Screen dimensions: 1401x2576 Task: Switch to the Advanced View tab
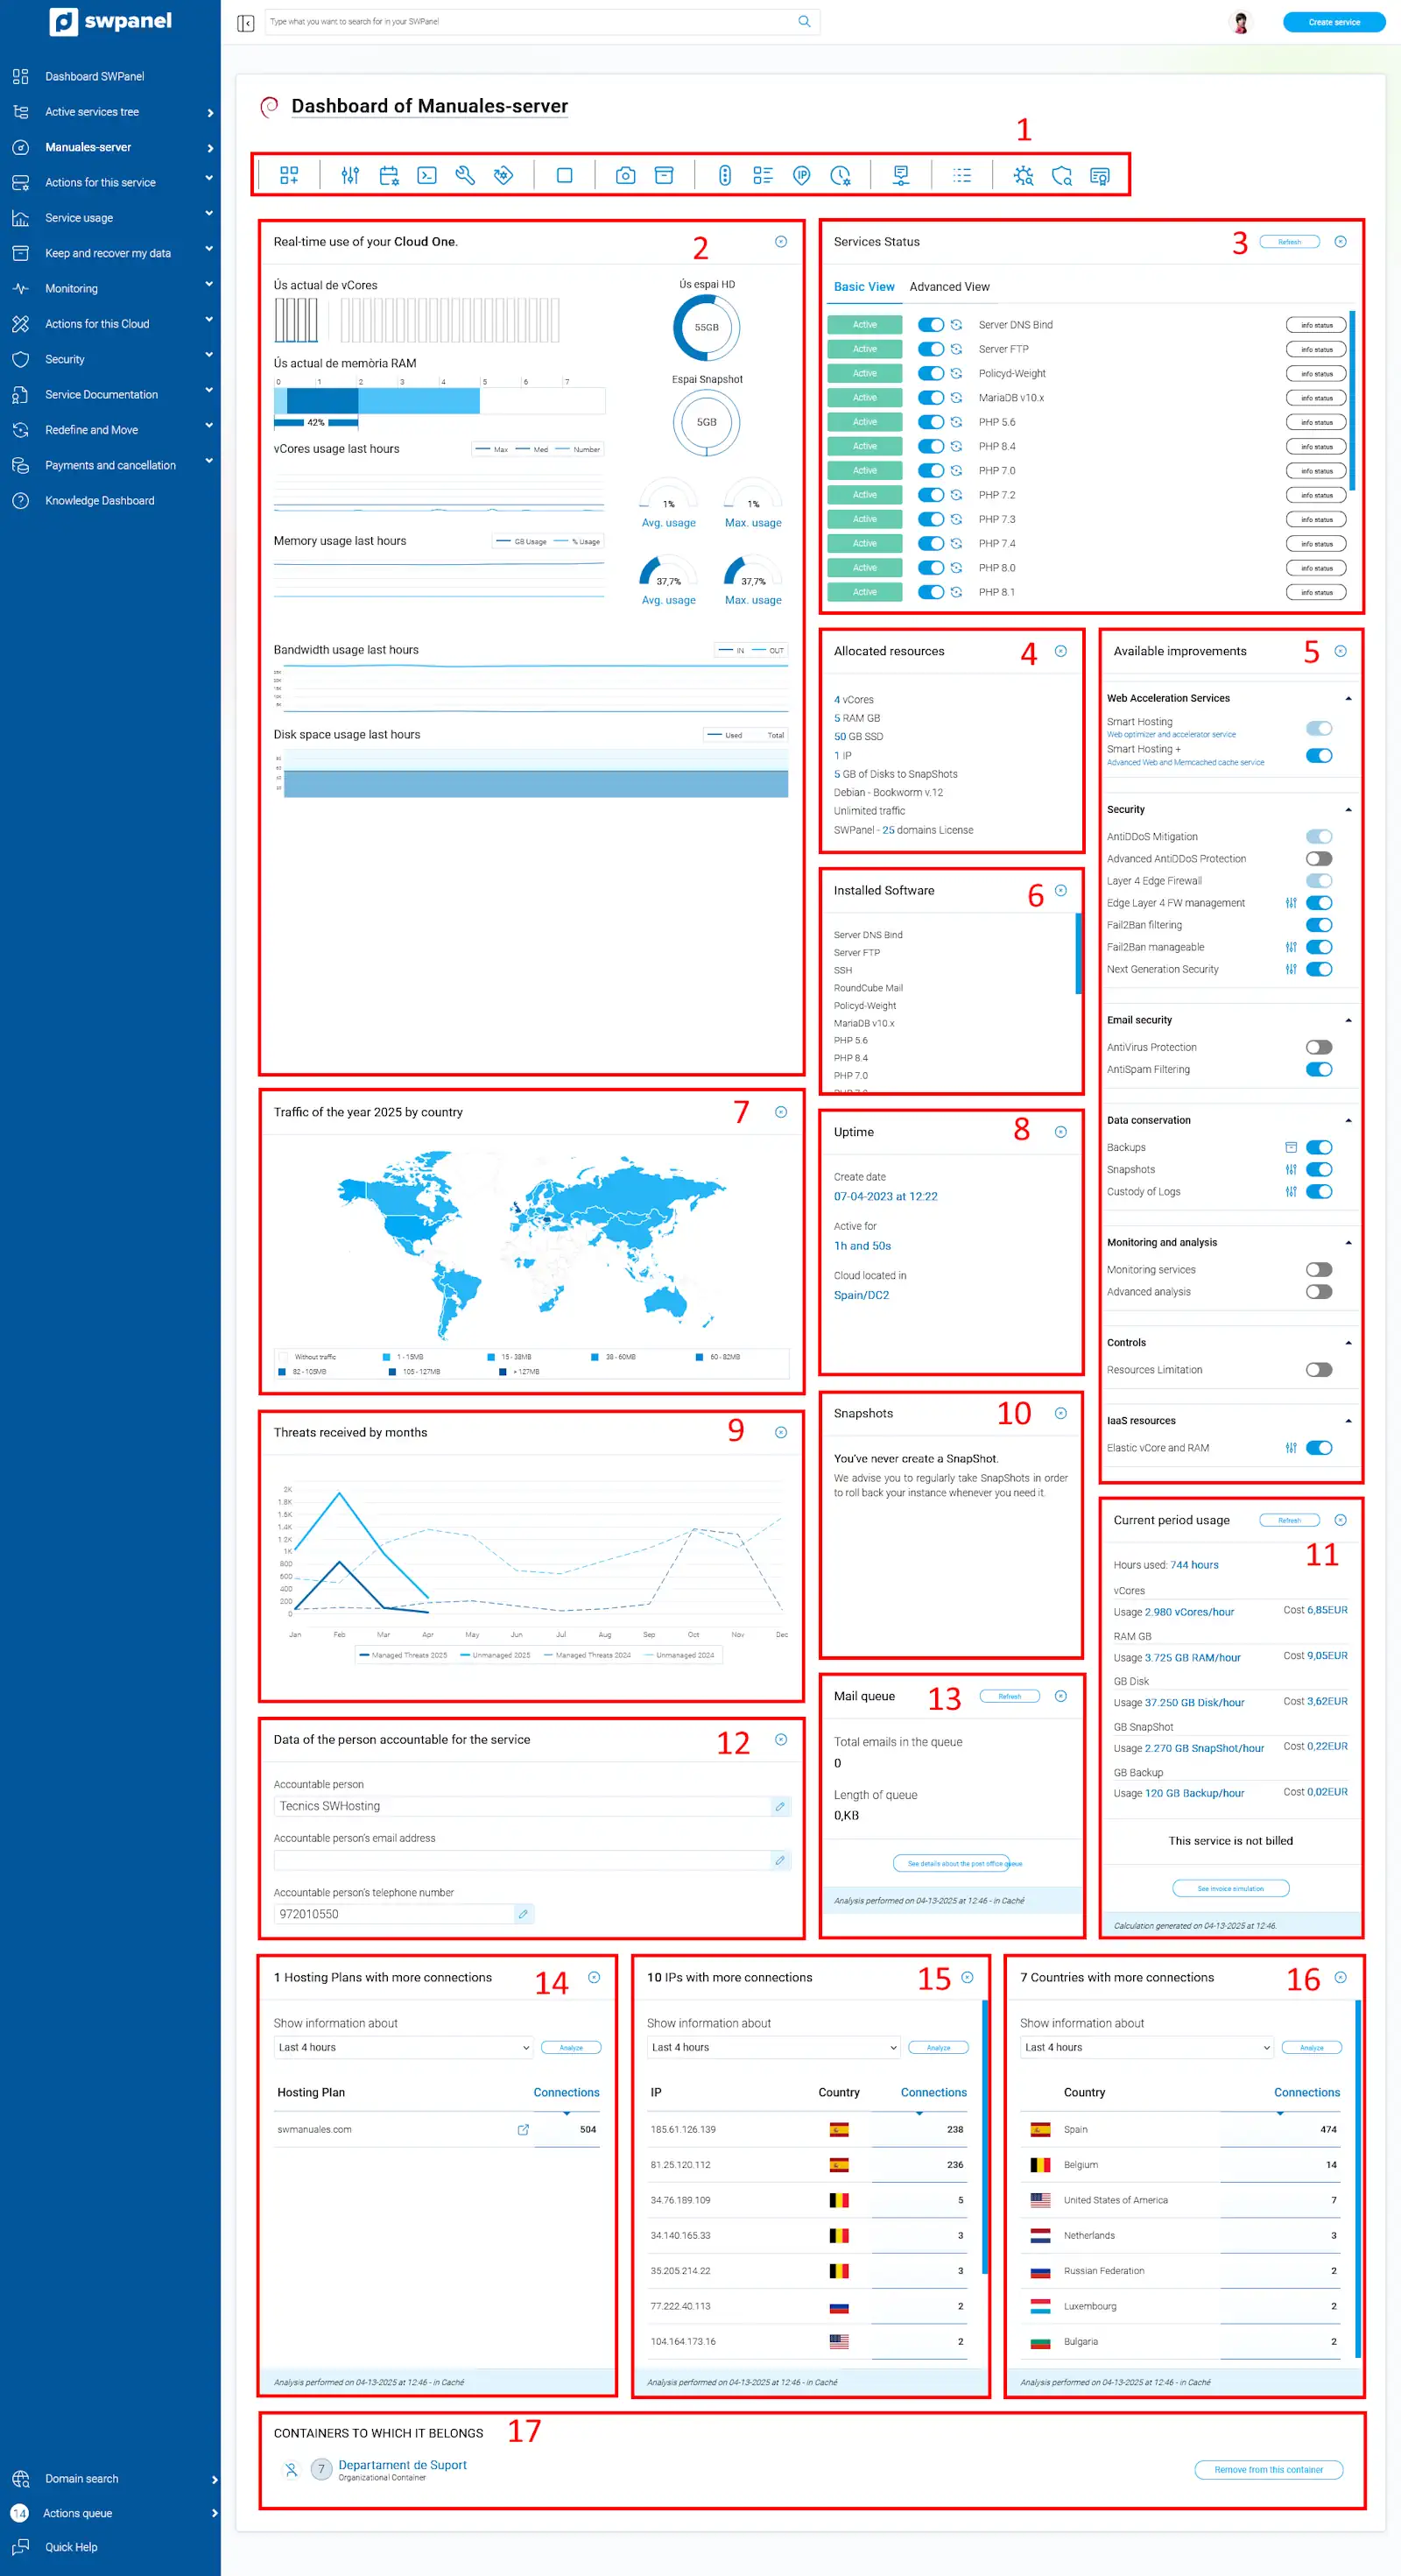[x=949, y=287]
